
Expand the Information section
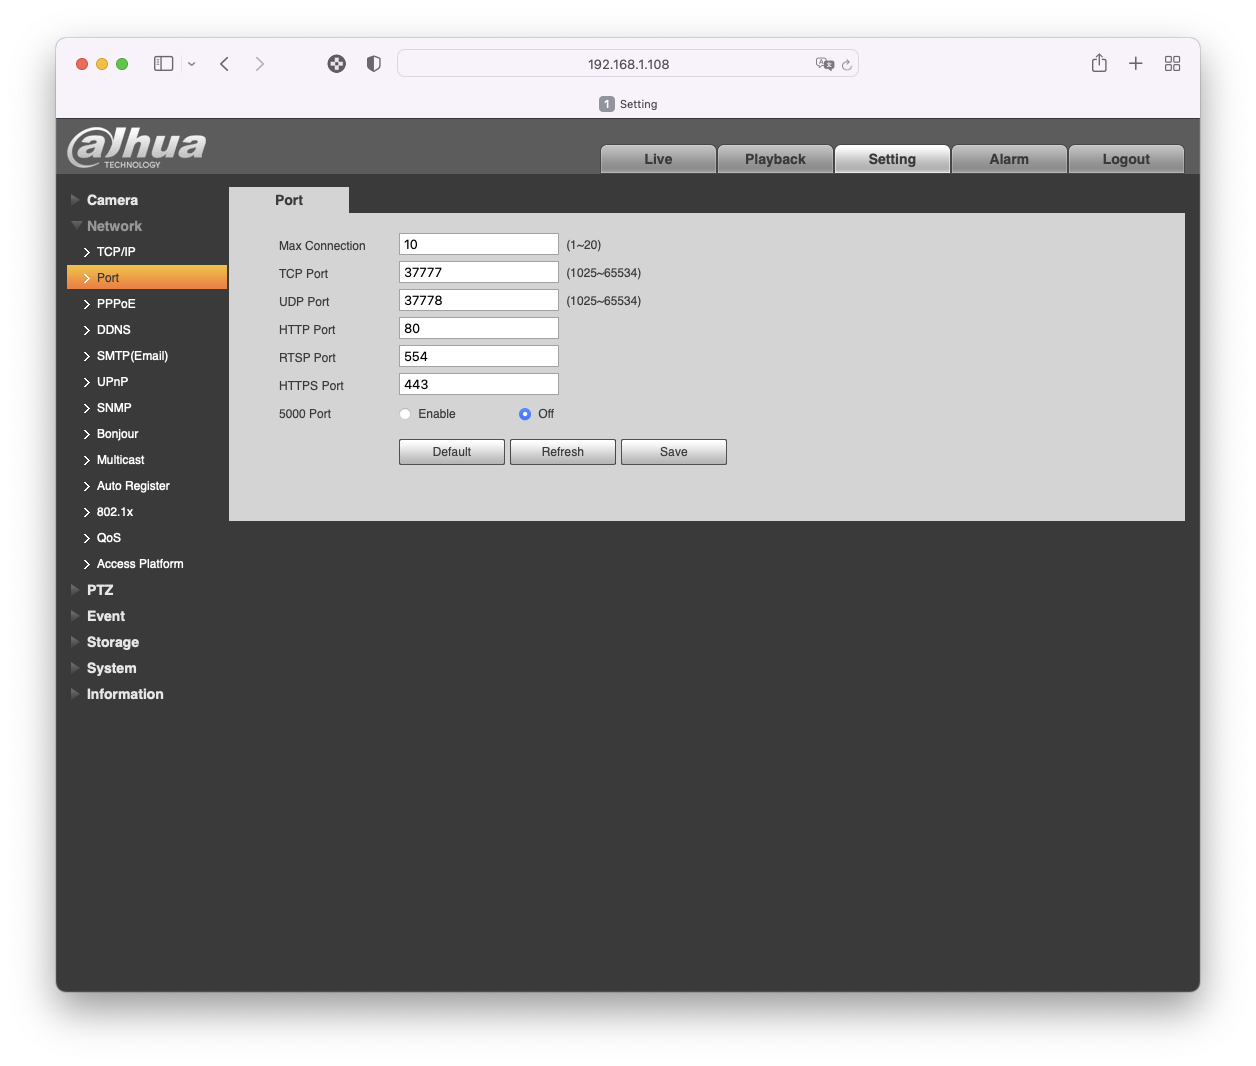point(124,694)
